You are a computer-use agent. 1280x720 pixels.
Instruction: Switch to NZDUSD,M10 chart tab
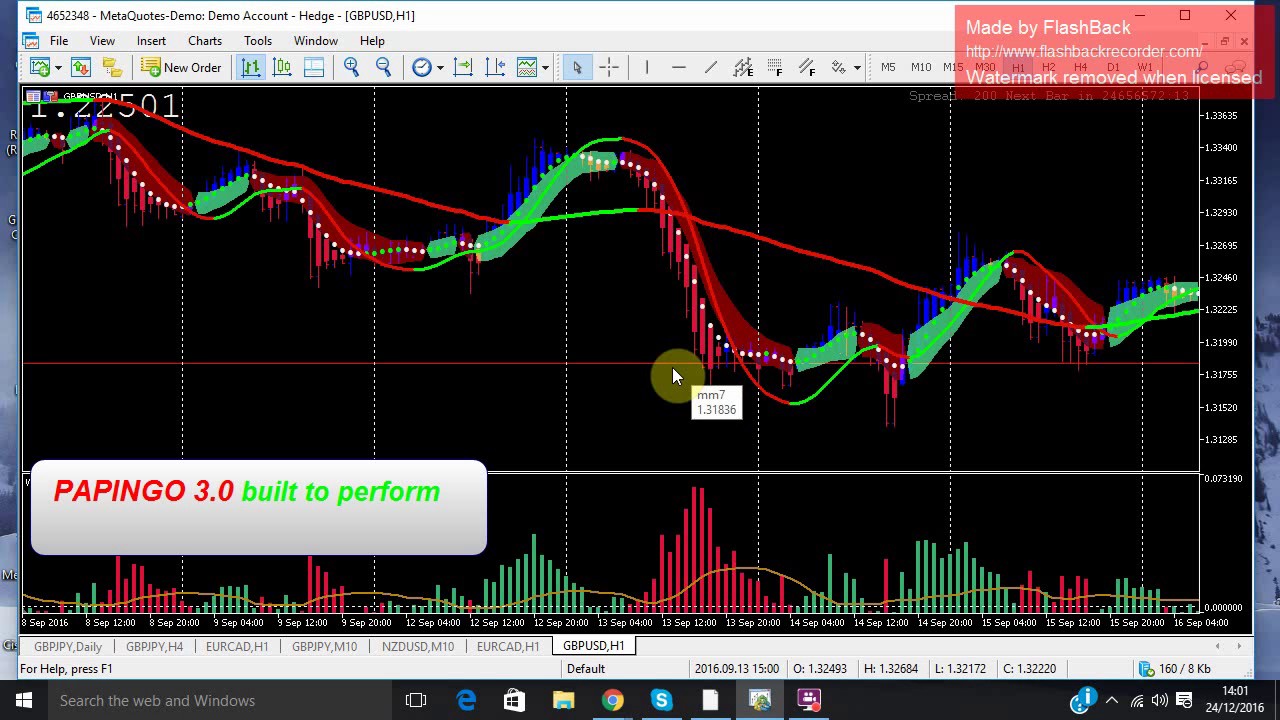[x=417, y=646]
